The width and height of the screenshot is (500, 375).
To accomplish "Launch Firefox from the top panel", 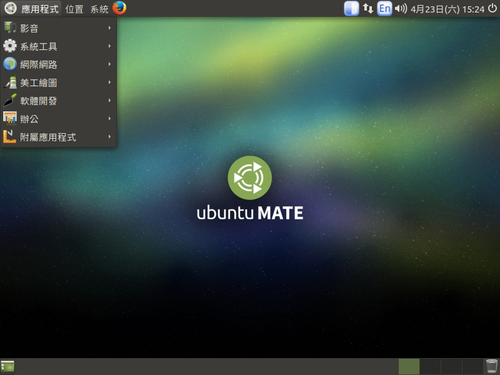I will (x=119, y=8).
